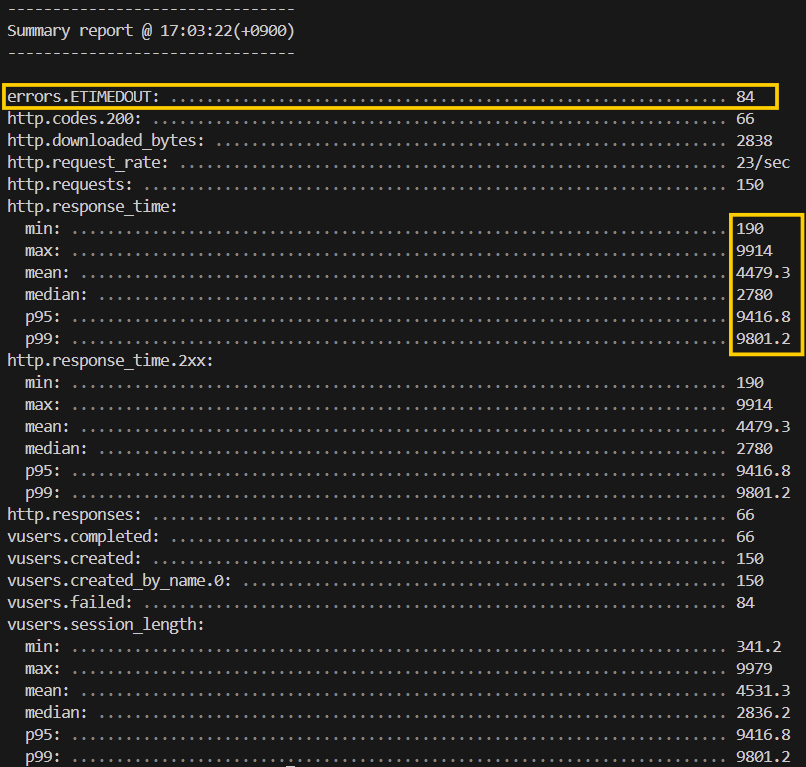Select the http.codes.200 label
Screen dimensions: 806x767
point(74,119)
